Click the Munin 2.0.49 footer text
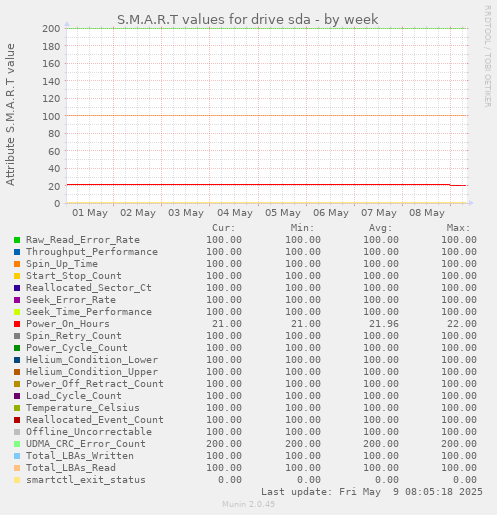The width and height of the screenshot is (497, 515). coord(249,504)
